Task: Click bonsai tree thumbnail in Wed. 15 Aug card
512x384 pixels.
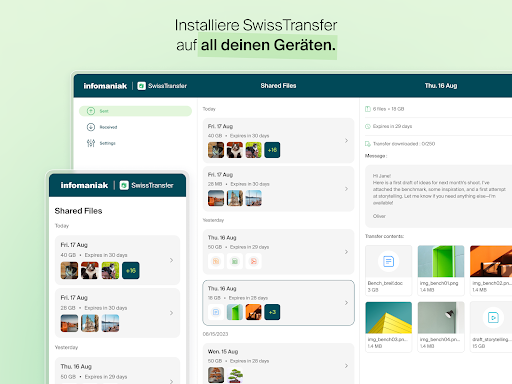Action: pos(235,375)
